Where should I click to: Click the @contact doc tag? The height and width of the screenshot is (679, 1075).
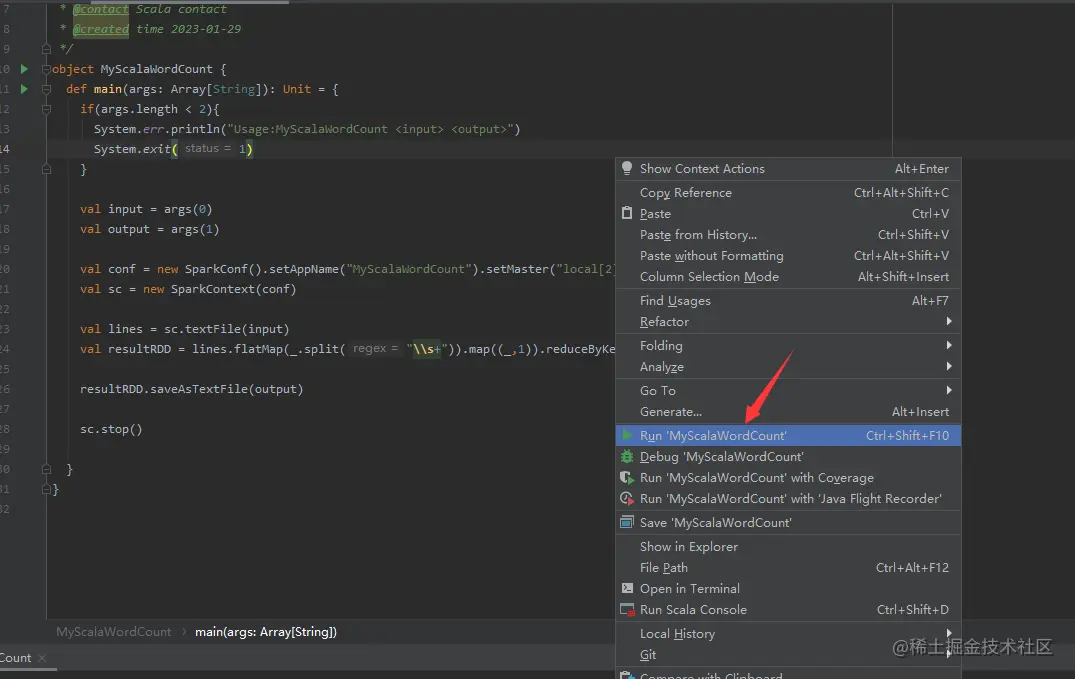point(101,10)
